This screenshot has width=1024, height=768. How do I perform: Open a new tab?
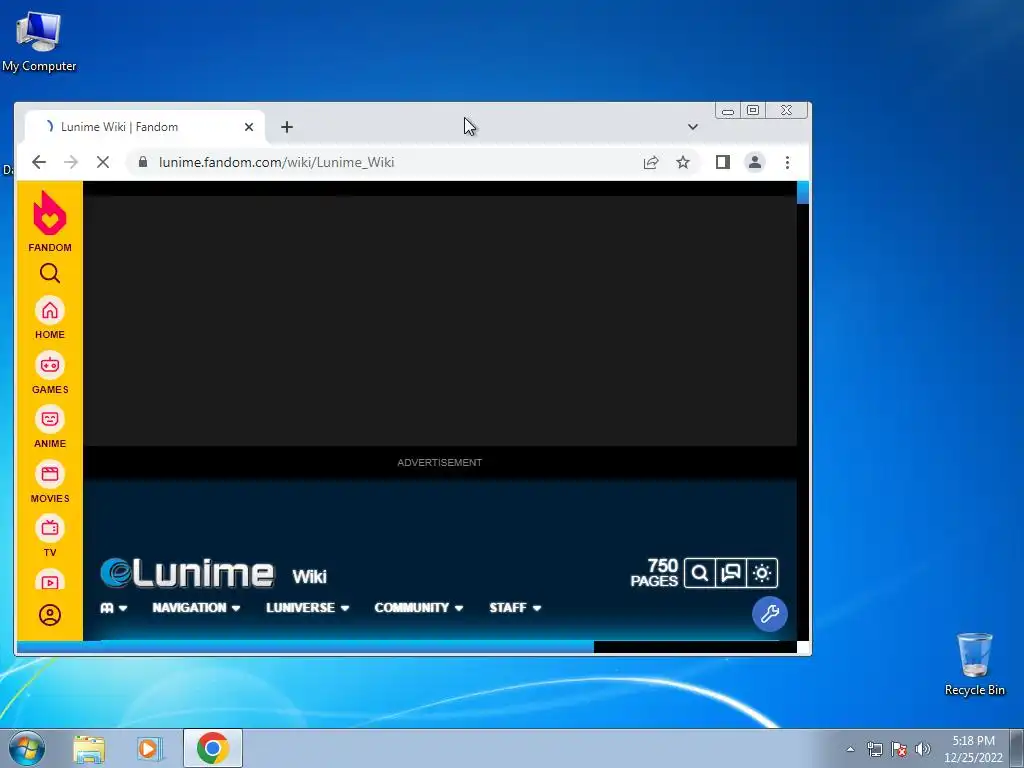tap(287, 127)
